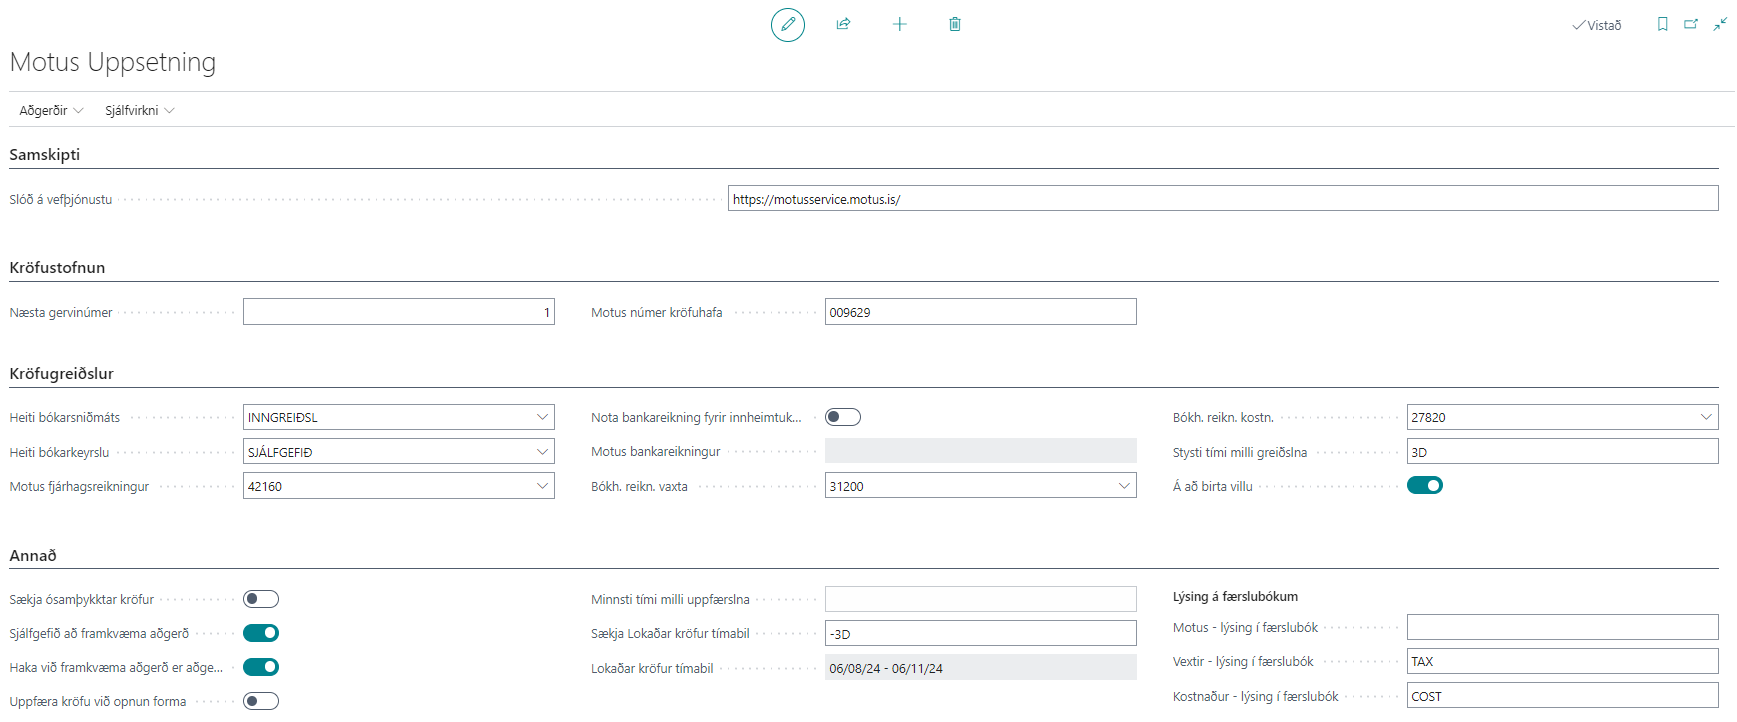The image size is (1737, 722).
Task: Expand the Heiti bókarkeyrslu dropdown arrow
Action: [x=542, y=452]
